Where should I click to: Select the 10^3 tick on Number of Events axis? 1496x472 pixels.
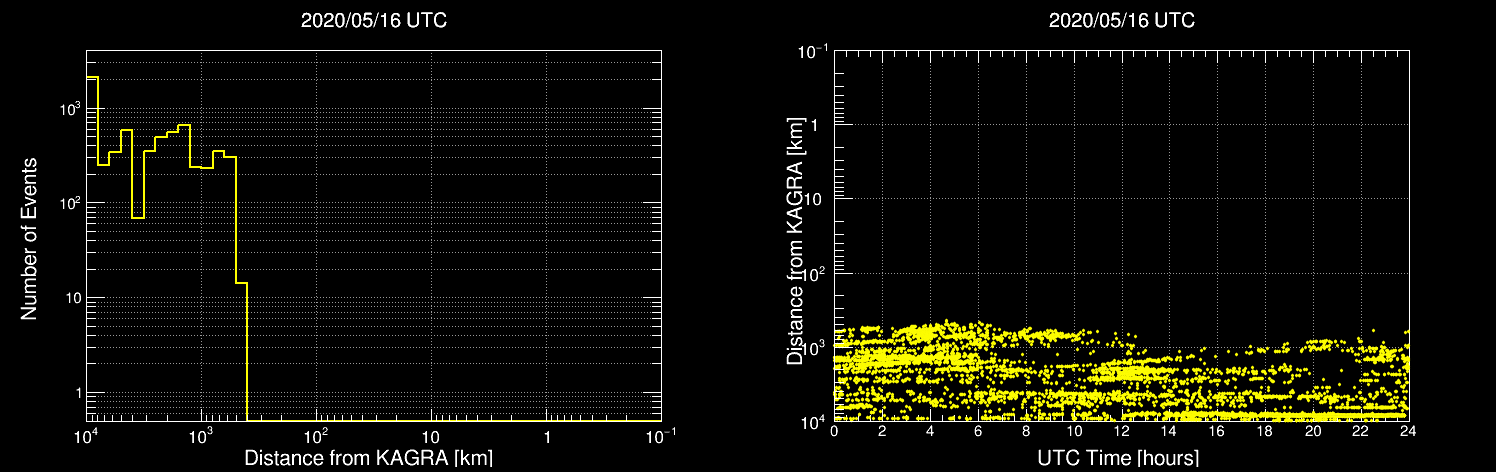pyautogui.click(x=69, y=107)
